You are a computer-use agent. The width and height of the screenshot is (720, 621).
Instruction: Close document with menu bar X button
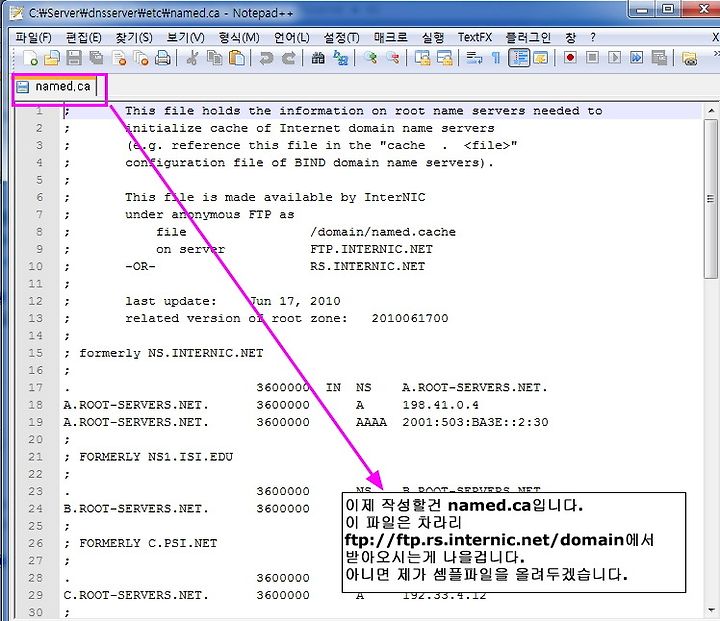click(715, 38)
